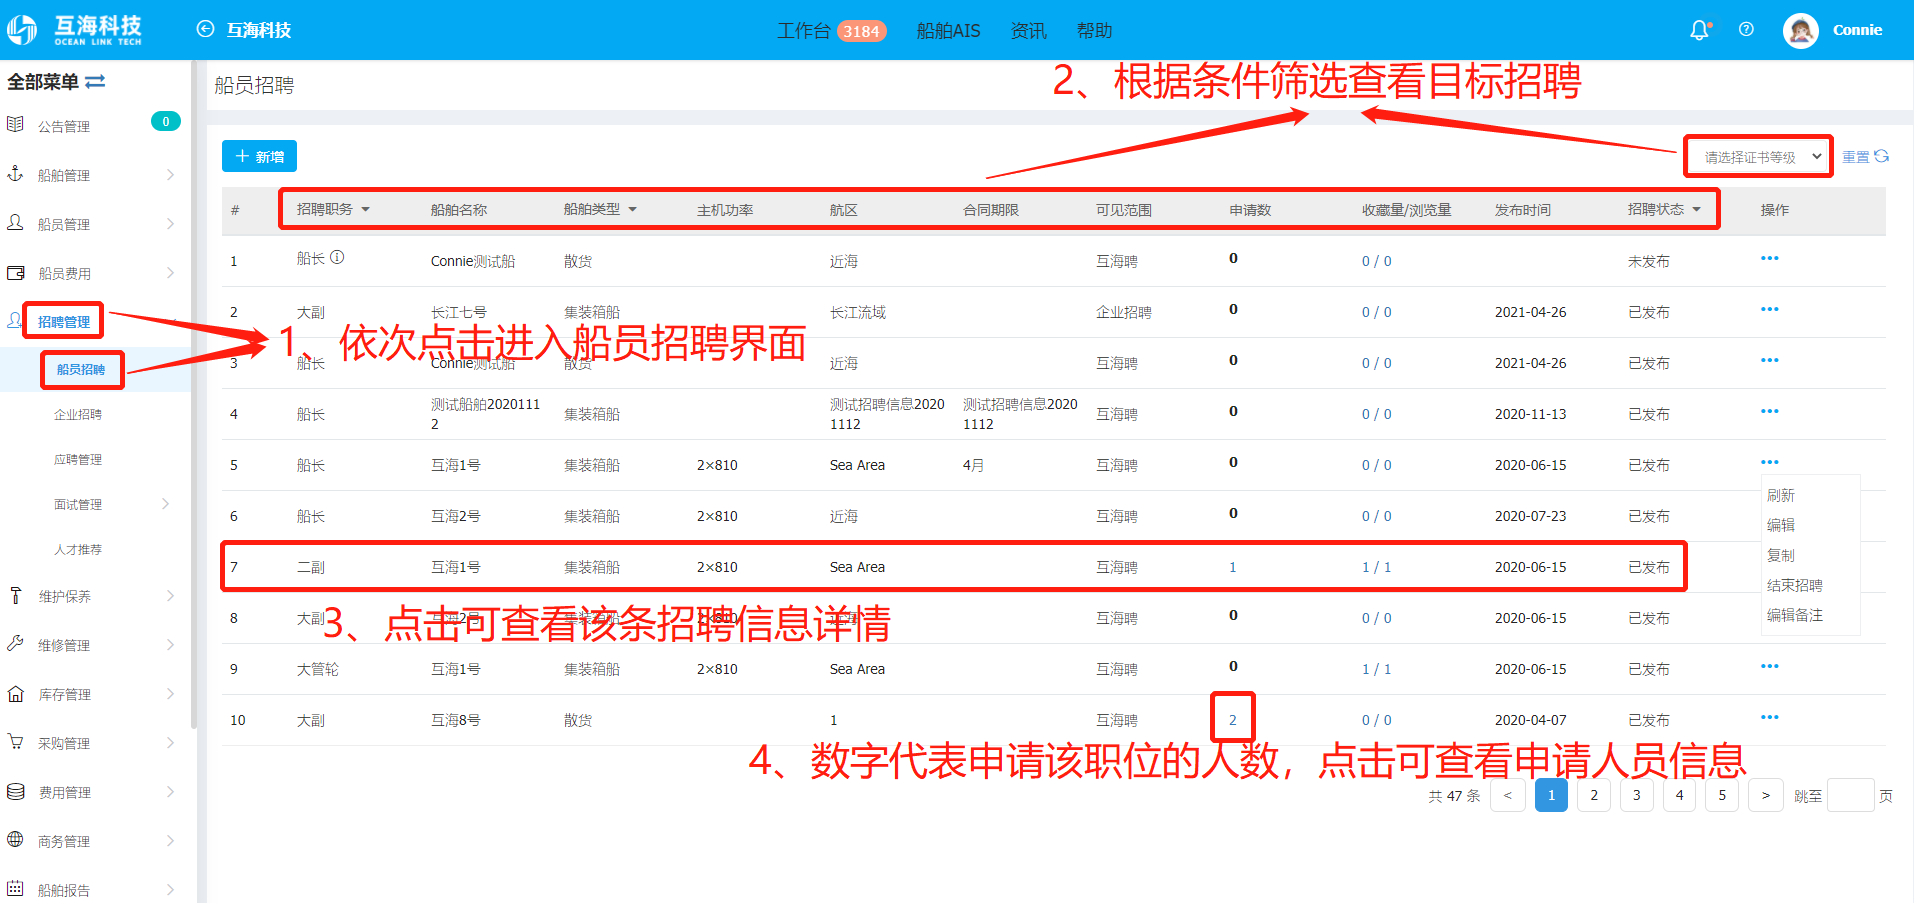Click page 3 in pagination
This screenshot has height=903, width=1914.
[x=1636, y=795]
